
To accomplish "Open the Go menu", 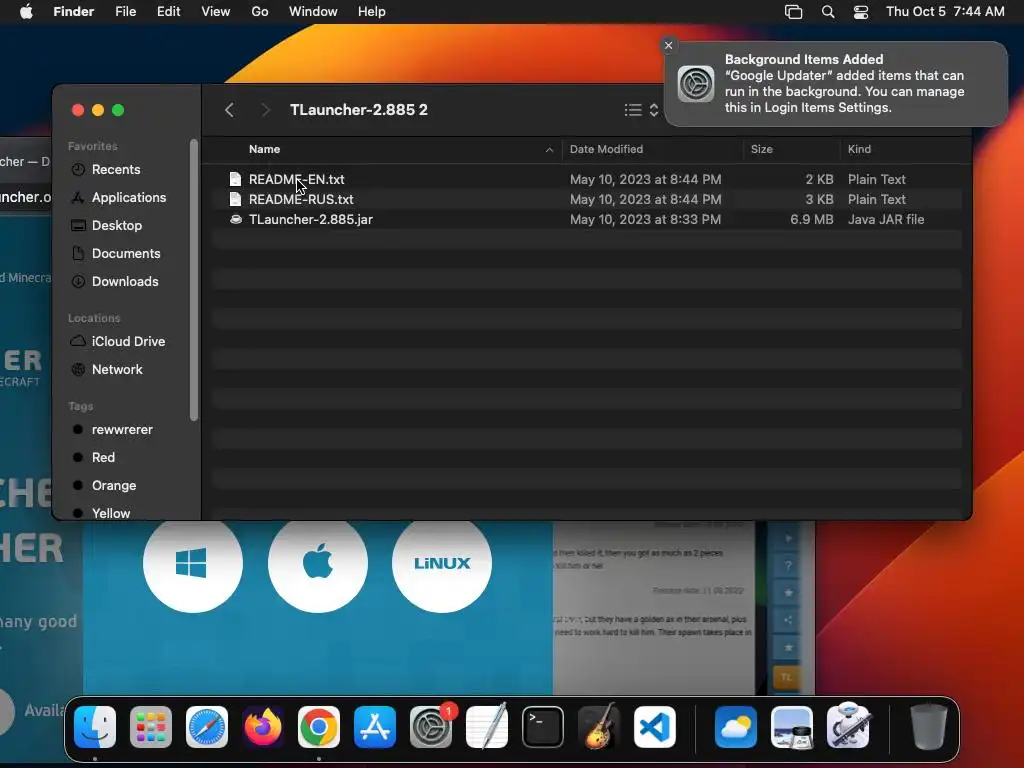I will [260, 12].
